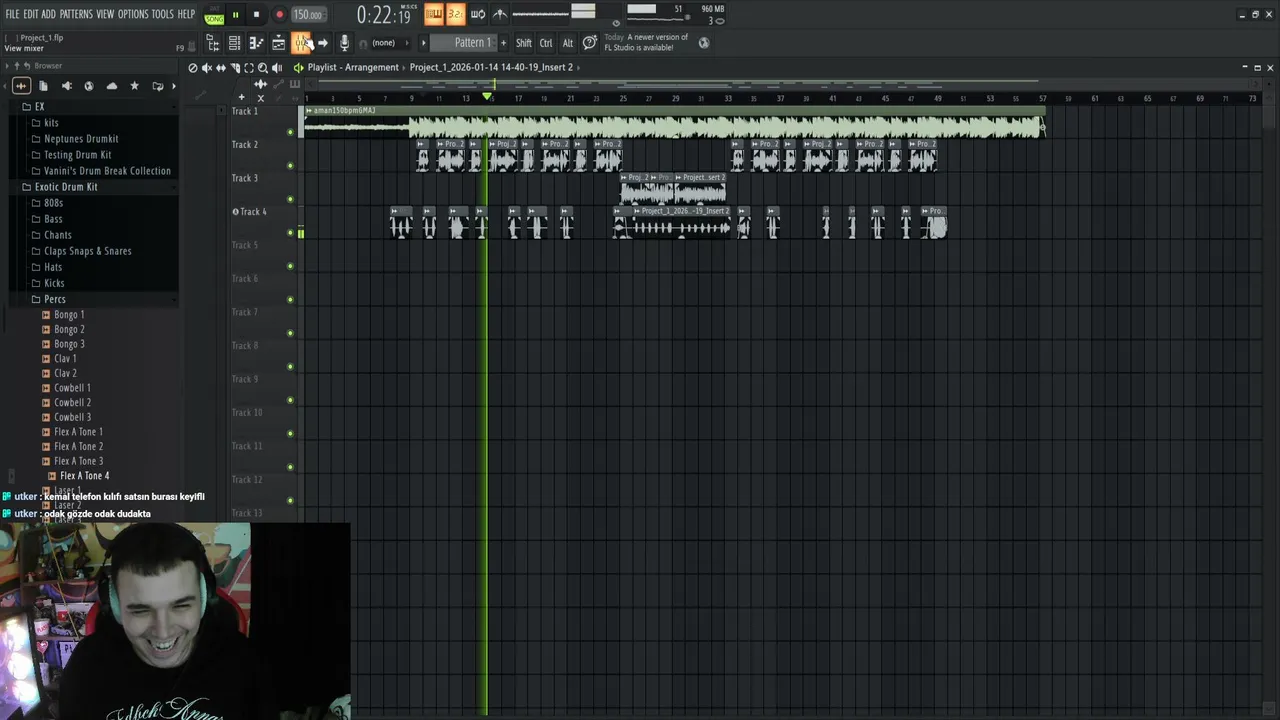This screenshot has height=720, width=1280.
Task: Open the aman150bpmGMAJ clip menu arrow
Action: point(309,110)
